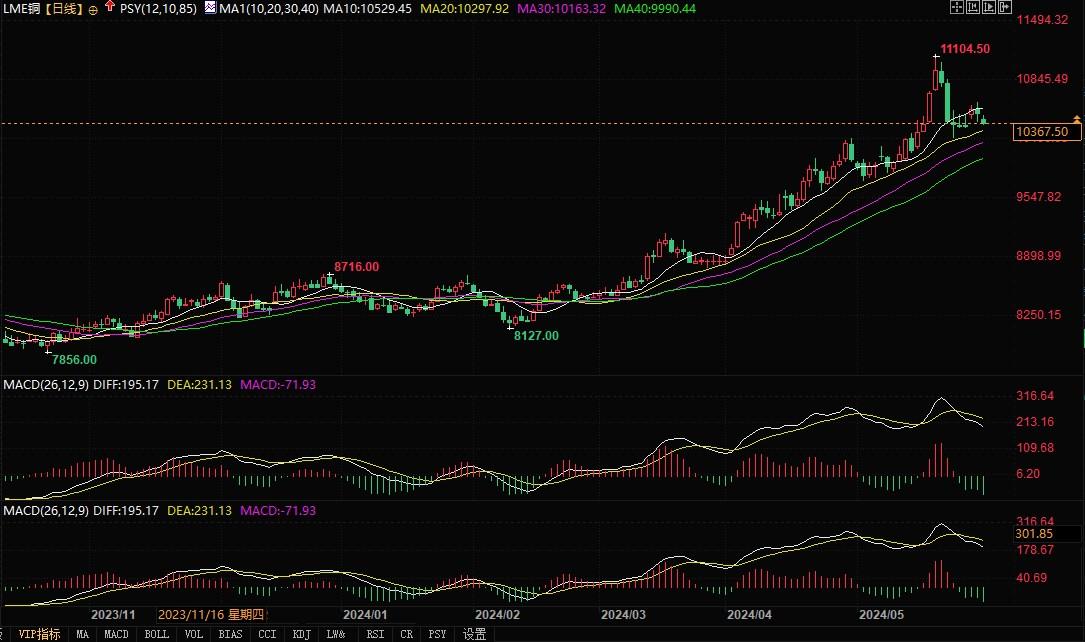Click DEA:231.13 in the upper MACD panel
Screen dimensions: 1085x642
(199, 385)
